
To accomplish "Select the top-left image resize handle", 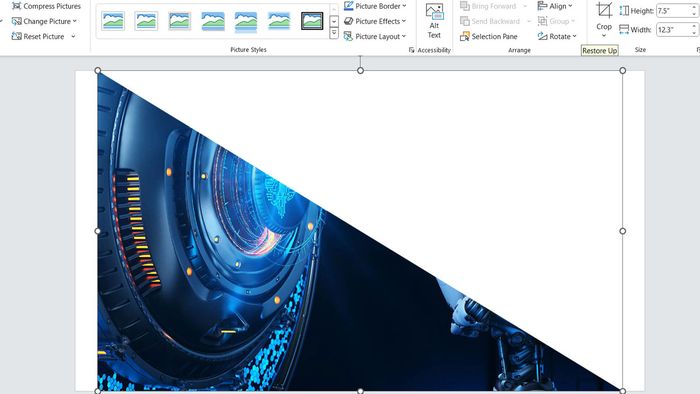I will pos(98,71).
